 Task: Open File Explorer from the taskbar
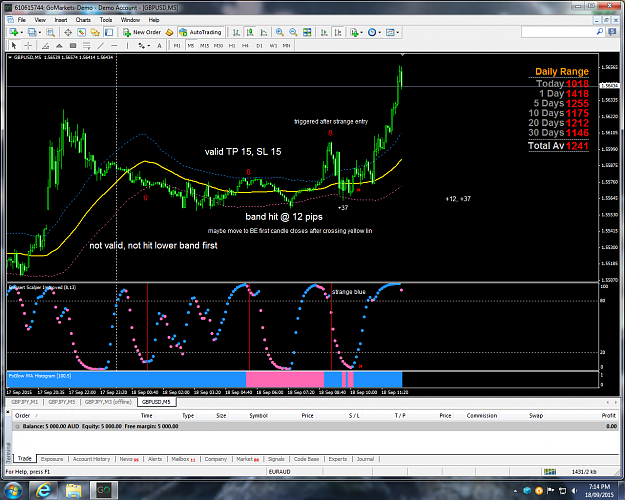click(x=73, y=490)
